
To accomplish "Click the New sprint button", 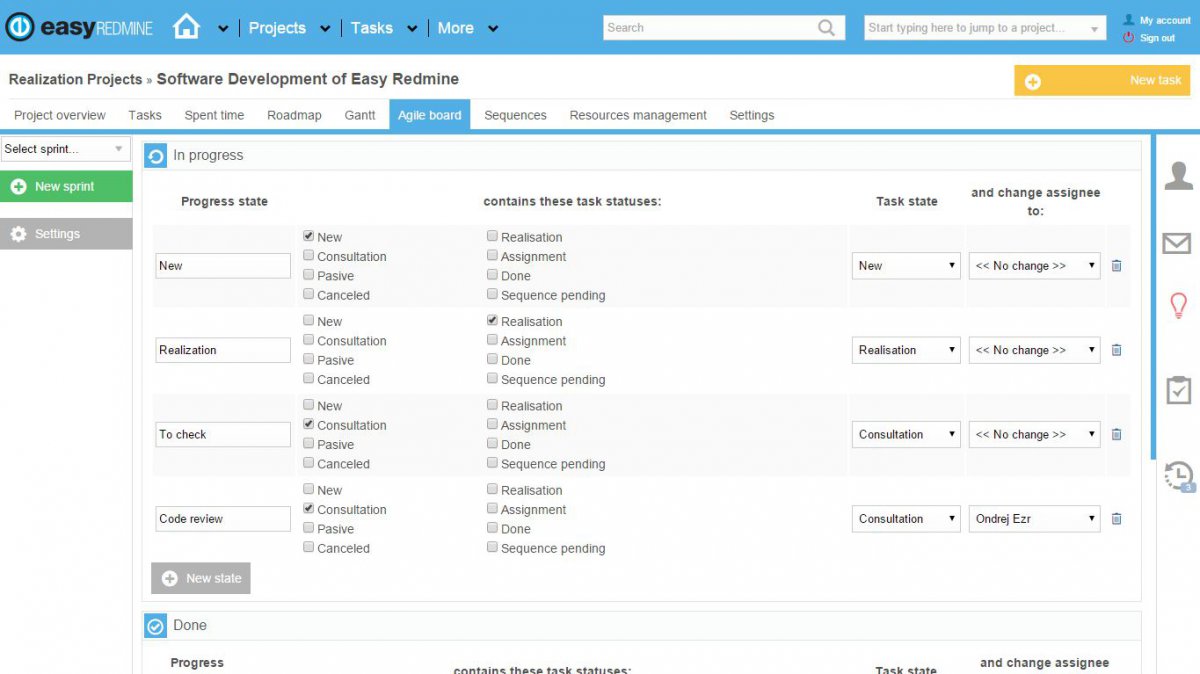I will pos(65,186).
